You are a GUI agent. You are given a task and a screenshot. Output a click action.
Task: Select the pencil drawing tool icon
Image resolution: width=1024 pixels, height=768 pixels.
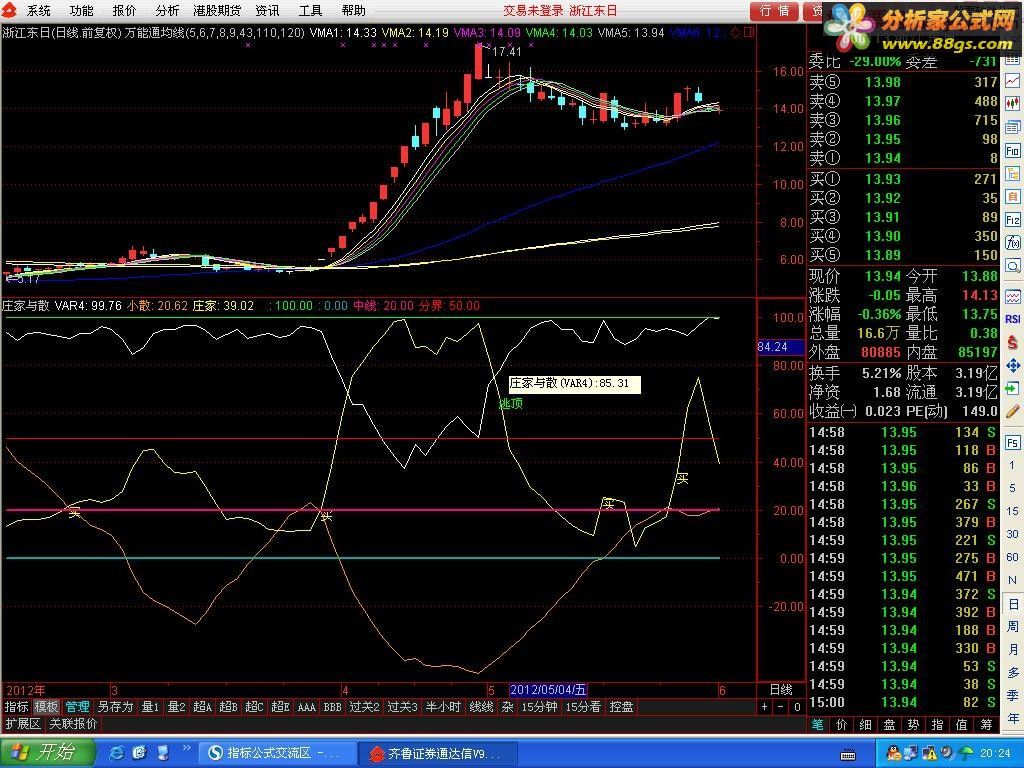pyautogui.click(x=1013, y=411)
